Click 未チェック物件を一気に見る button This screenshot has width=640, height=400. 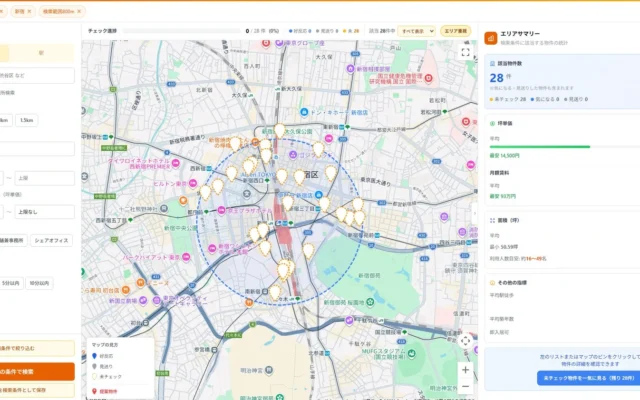point(589,378)
